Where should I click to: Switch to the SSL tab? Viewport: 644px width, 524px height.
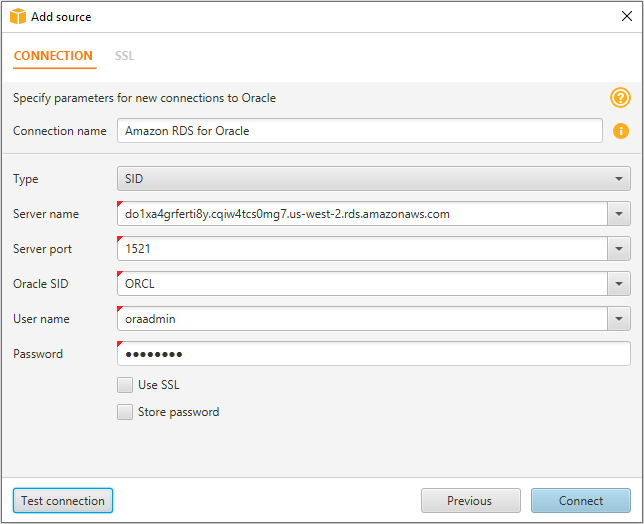tap(124, 56)
